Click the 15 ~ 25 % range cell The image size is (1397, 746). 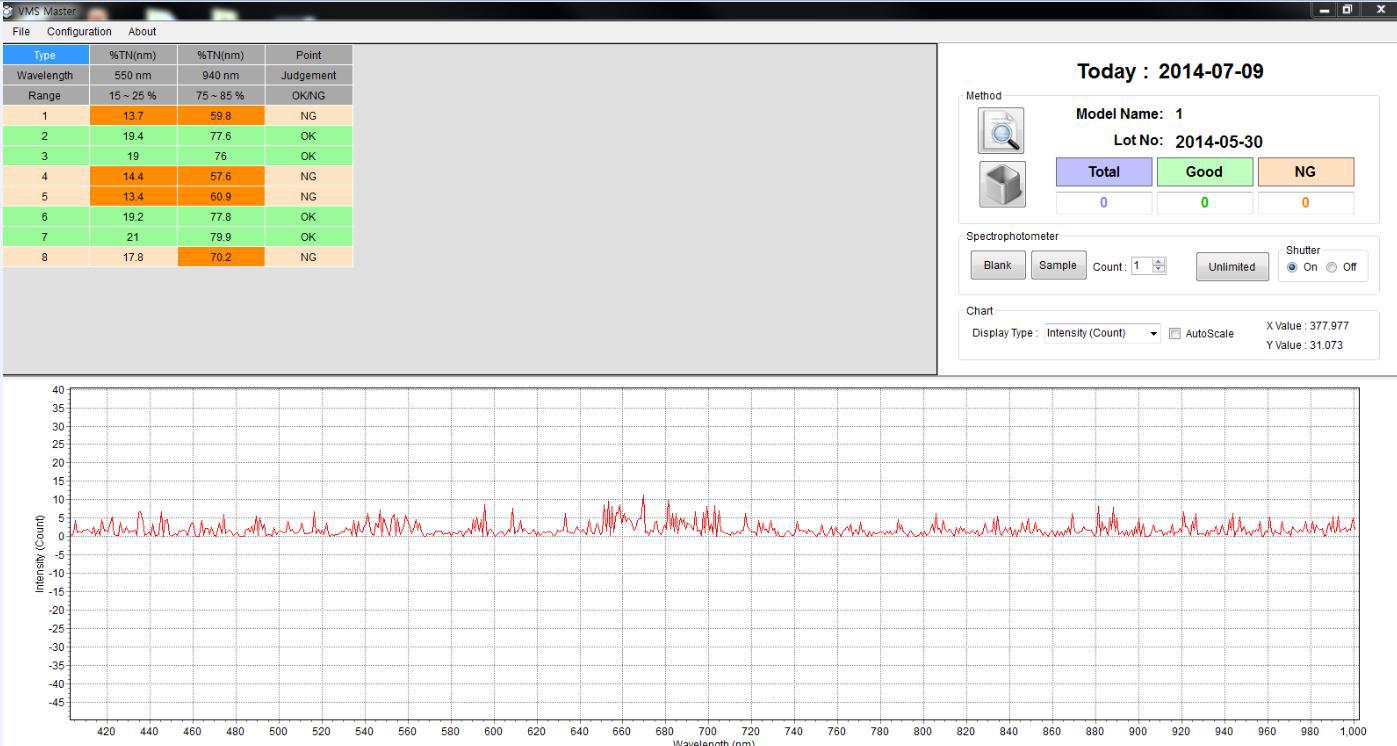(x=133, y=95)
